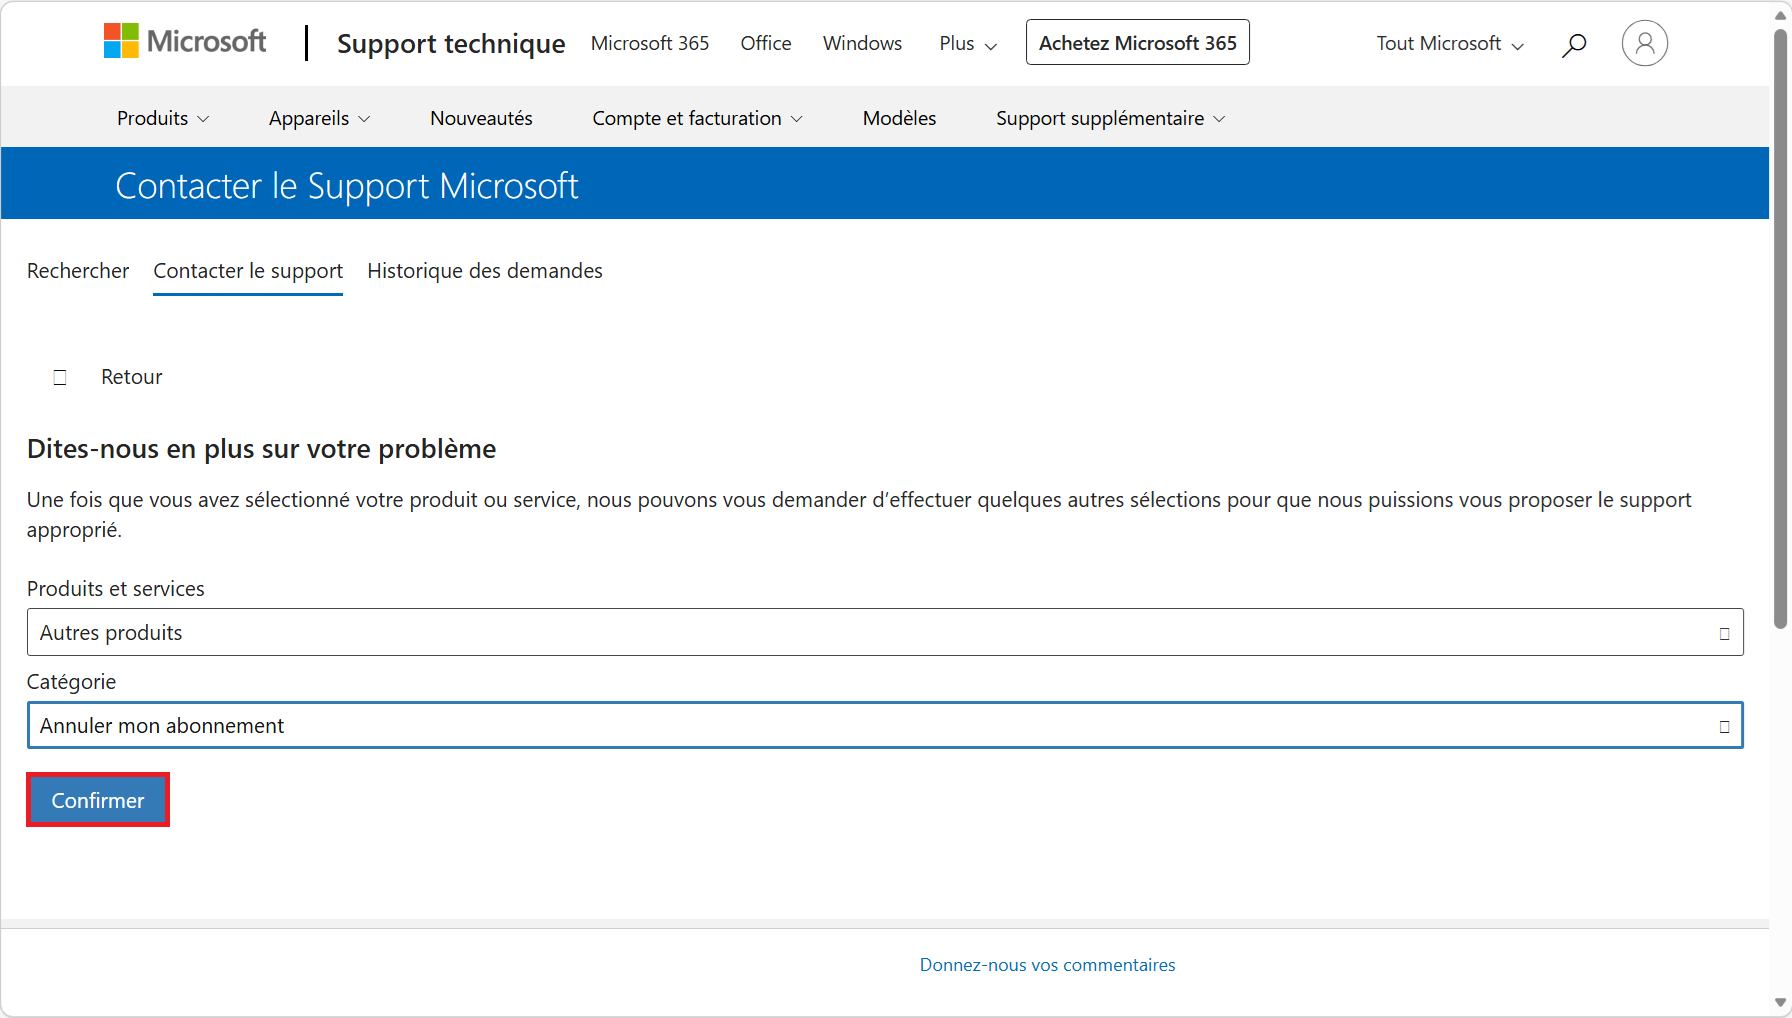
Task: Expand the Tout Microsoft dropdown
Action: point(1450,43)
